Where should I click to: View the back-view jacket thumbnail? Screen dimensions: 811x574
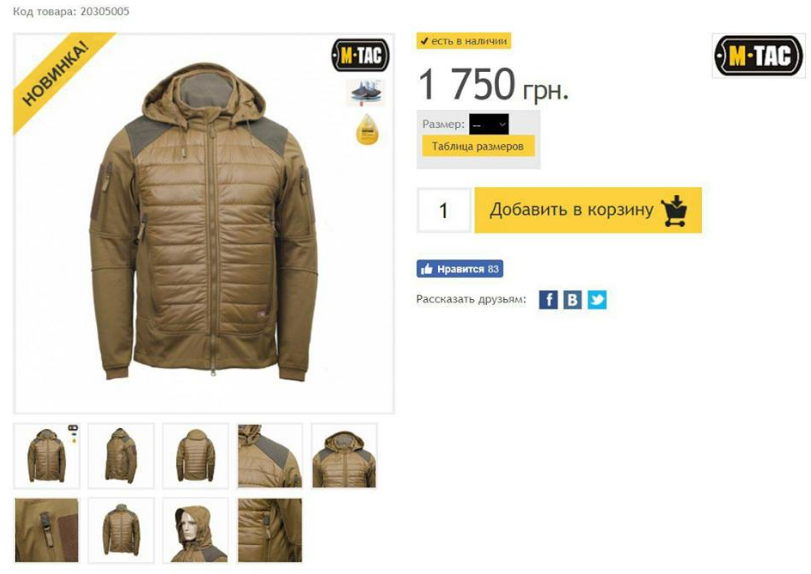click(196, 456)
